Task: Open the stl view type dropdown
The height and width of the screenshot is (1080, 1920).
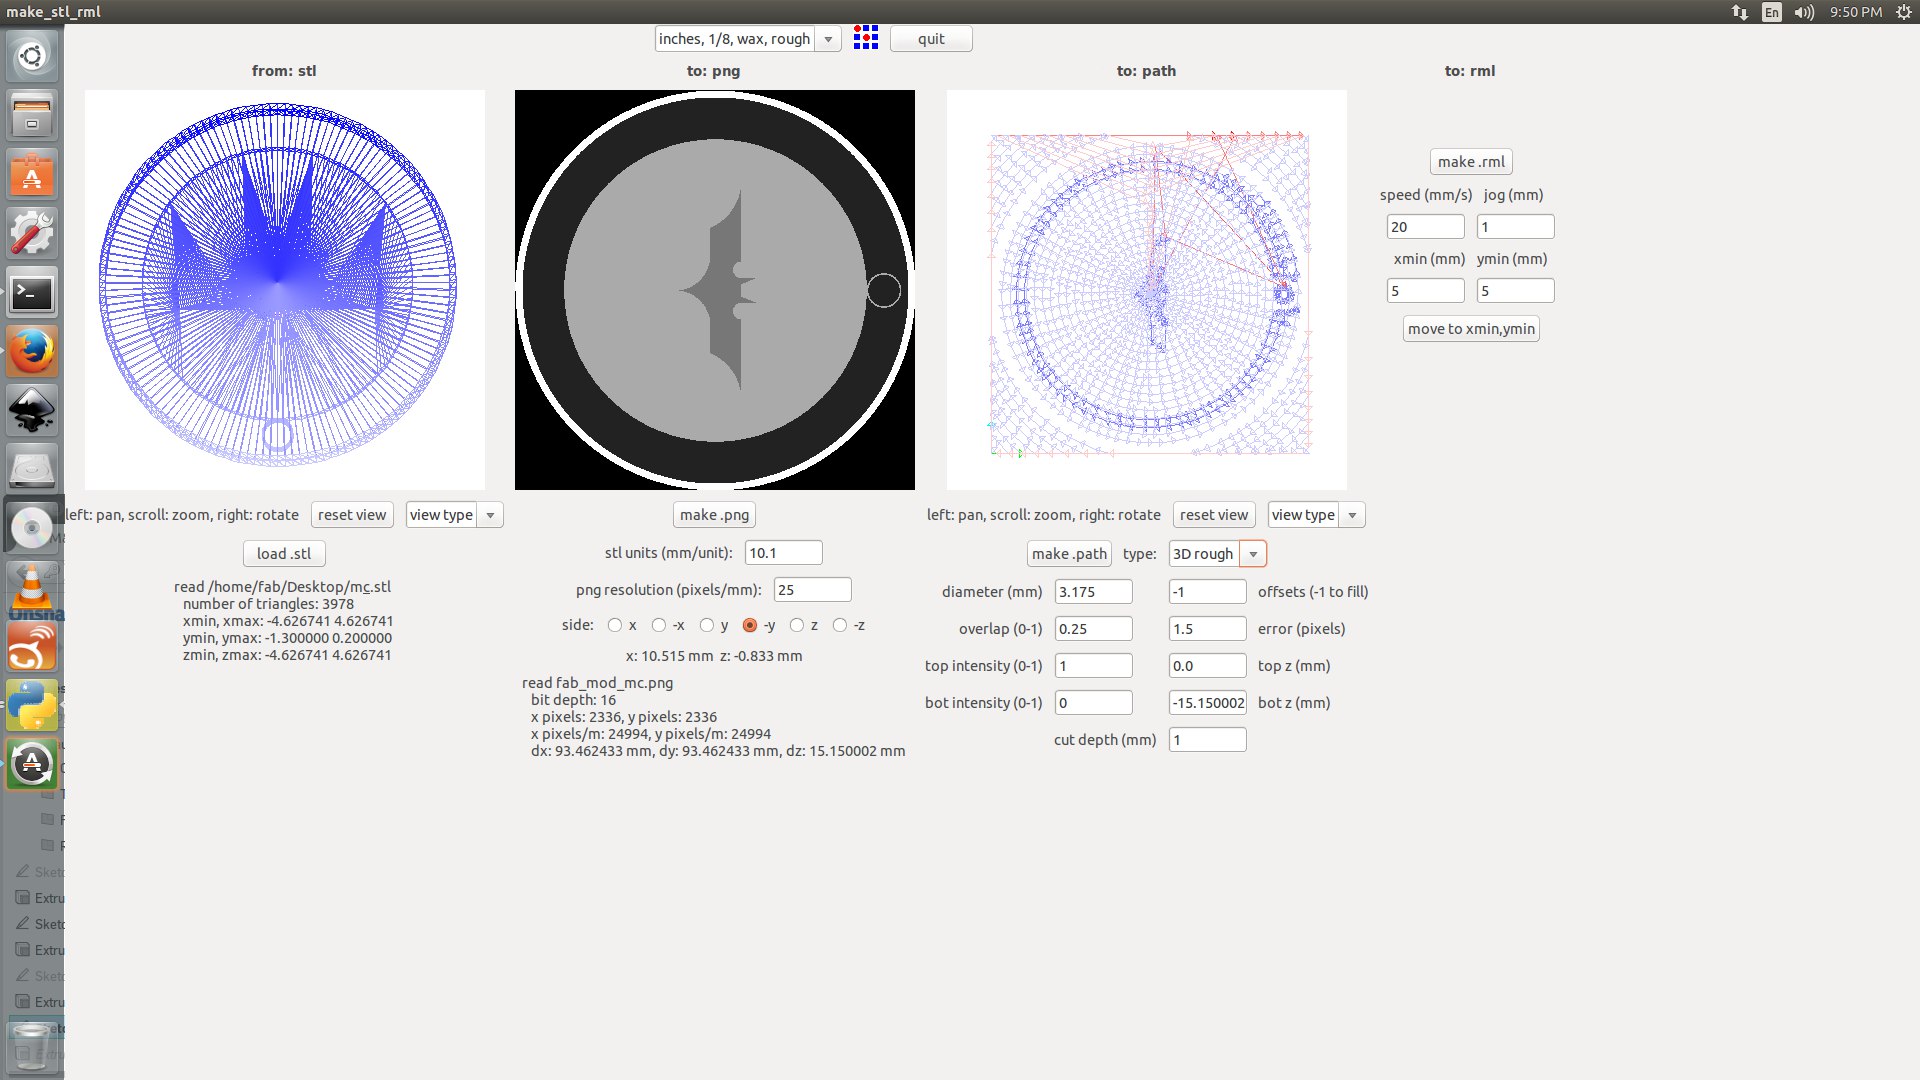Action: (490, 515)
